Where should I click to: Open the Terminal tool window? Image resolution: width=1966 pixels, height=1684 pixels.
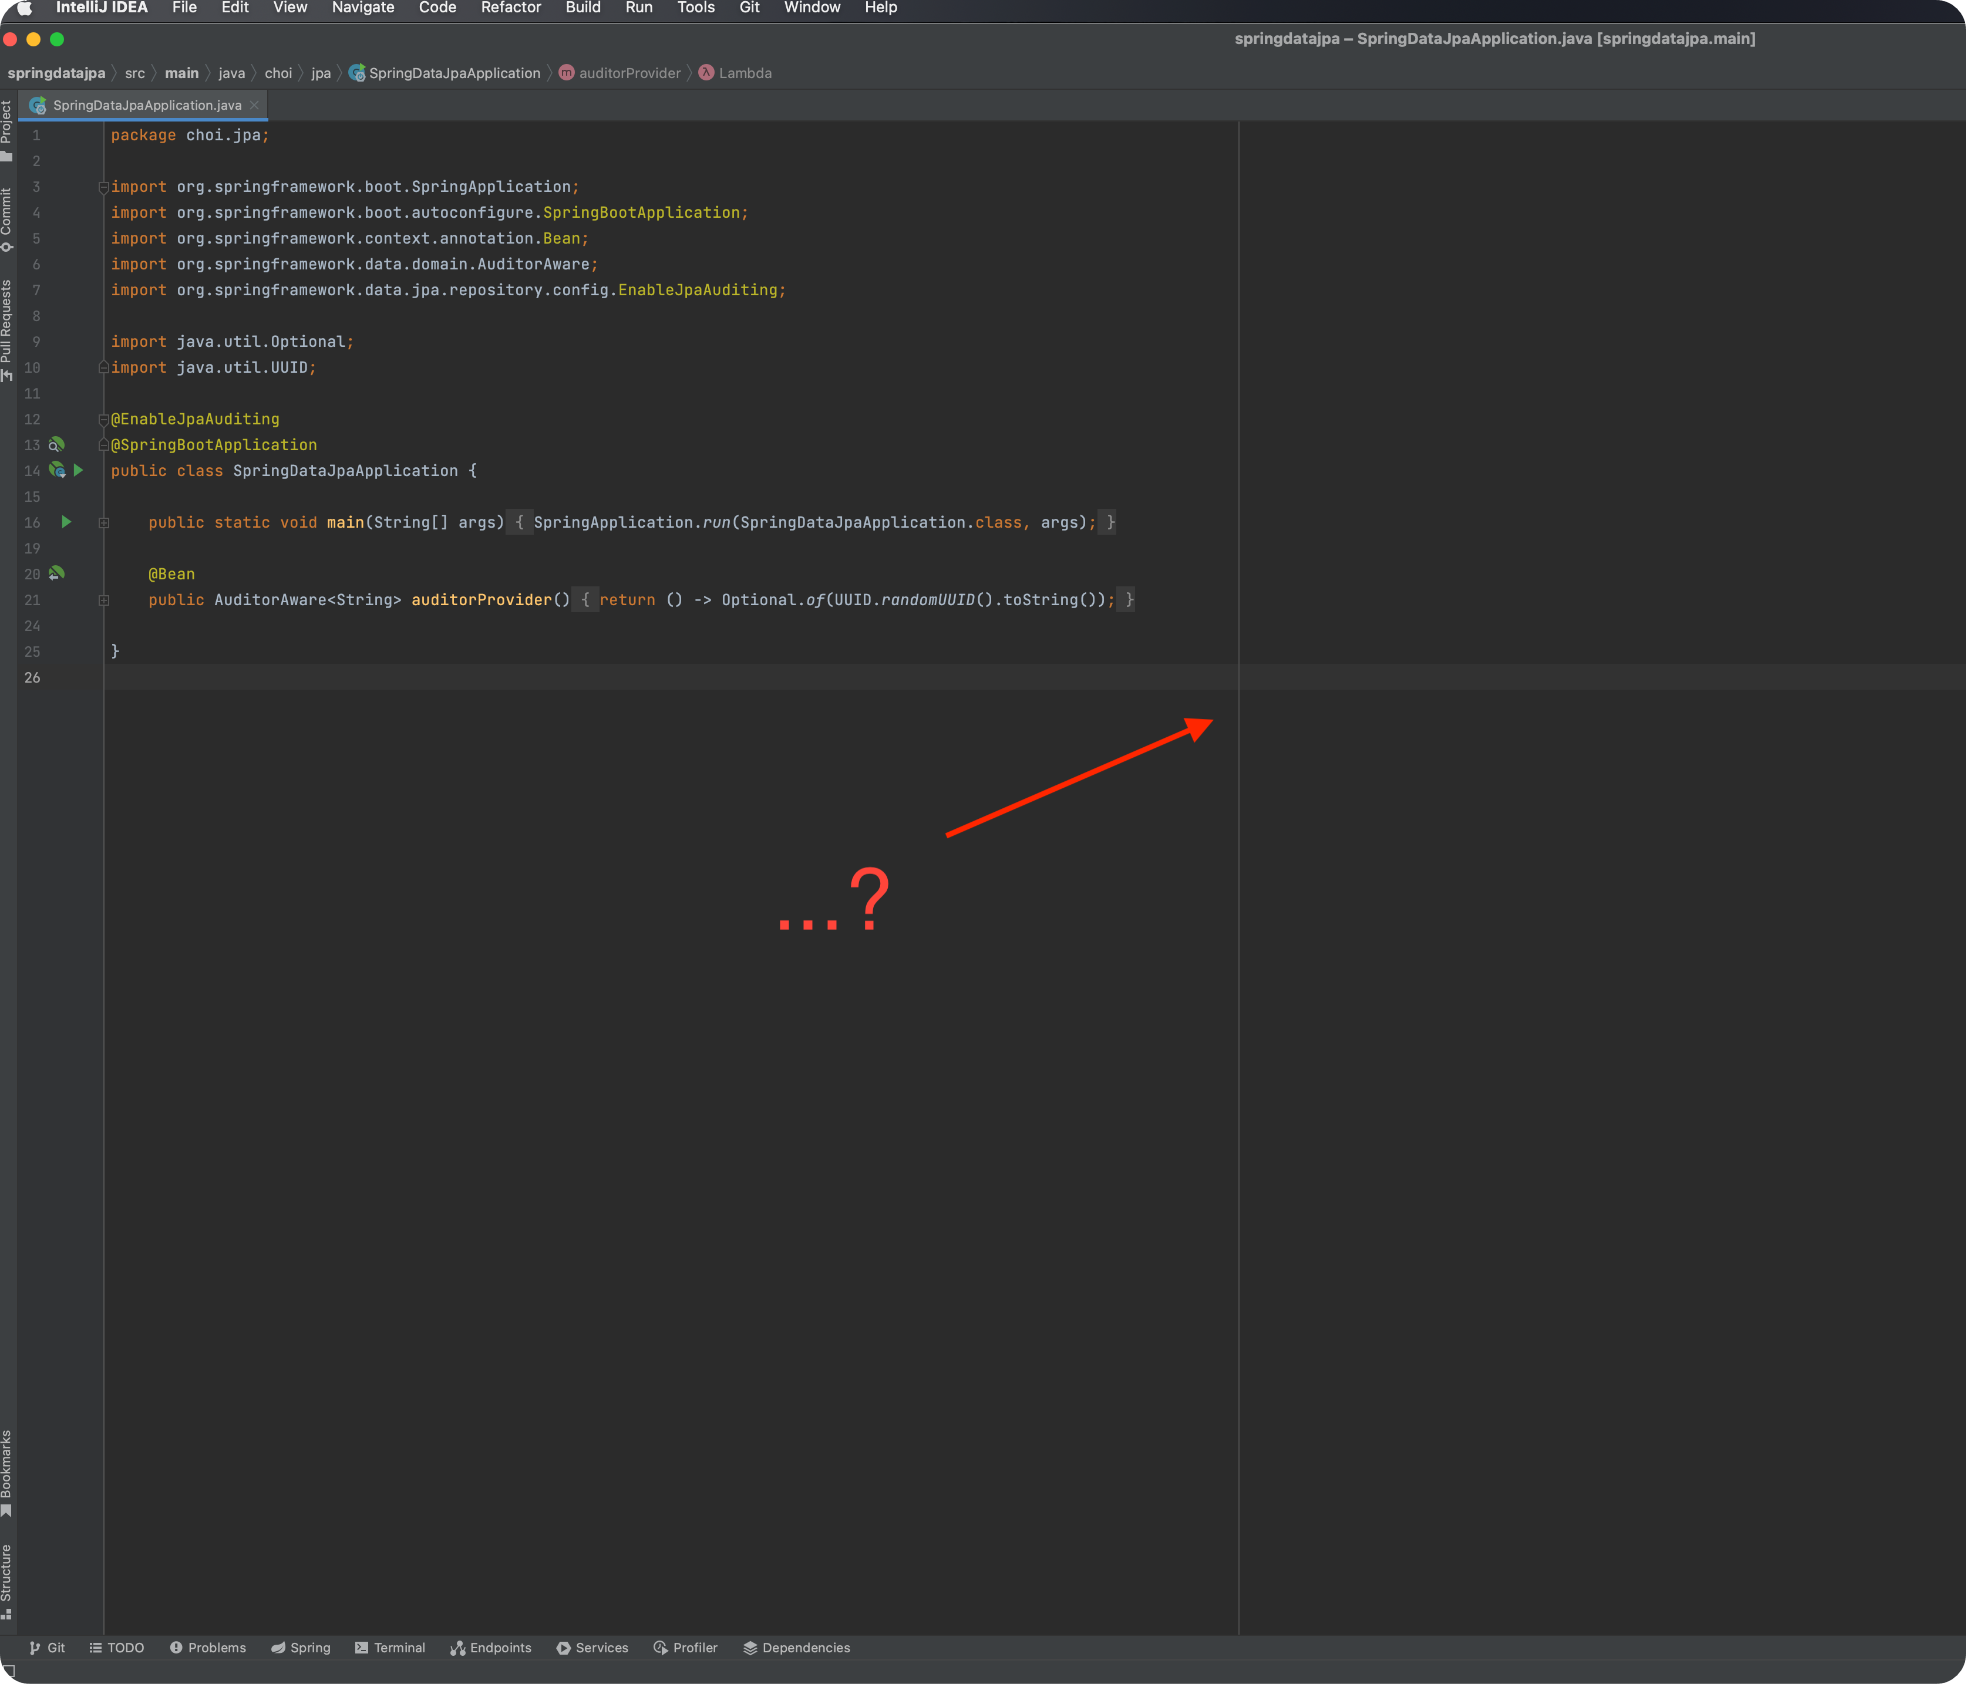click(390, 1648)
